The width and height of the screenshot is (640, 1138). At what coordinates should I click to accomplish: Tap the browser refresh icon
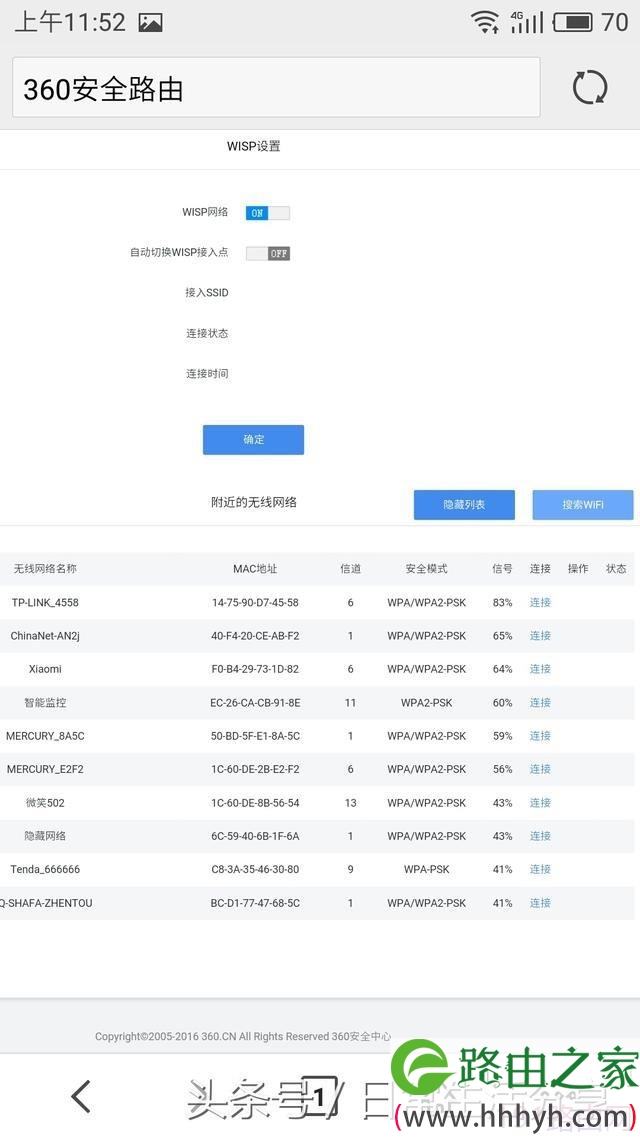589,88
